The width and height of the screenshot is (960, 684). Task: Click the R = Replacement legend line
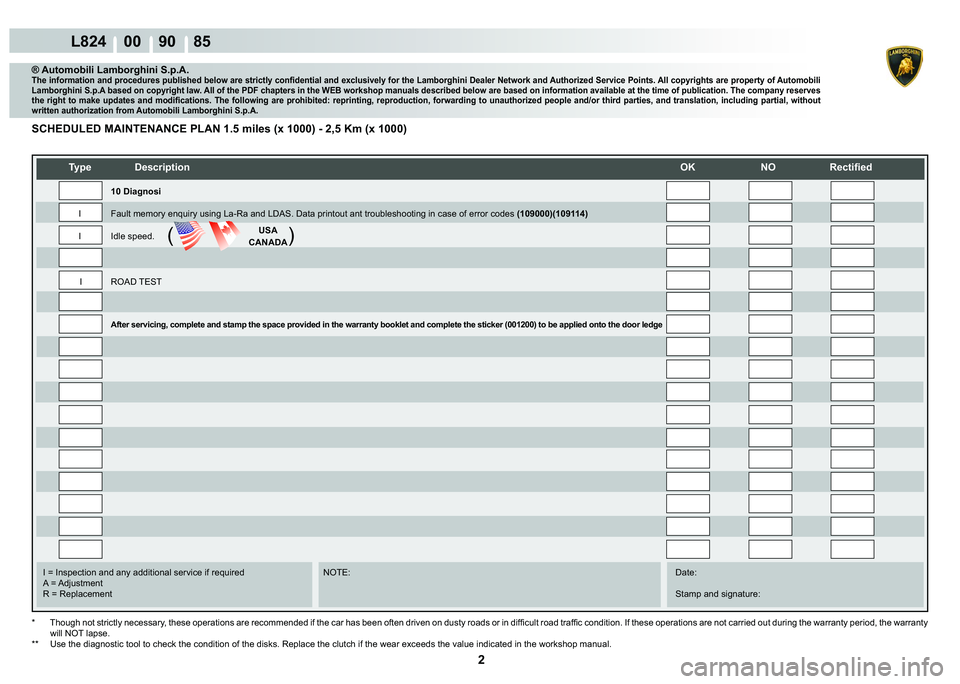[x=78, y=594]
